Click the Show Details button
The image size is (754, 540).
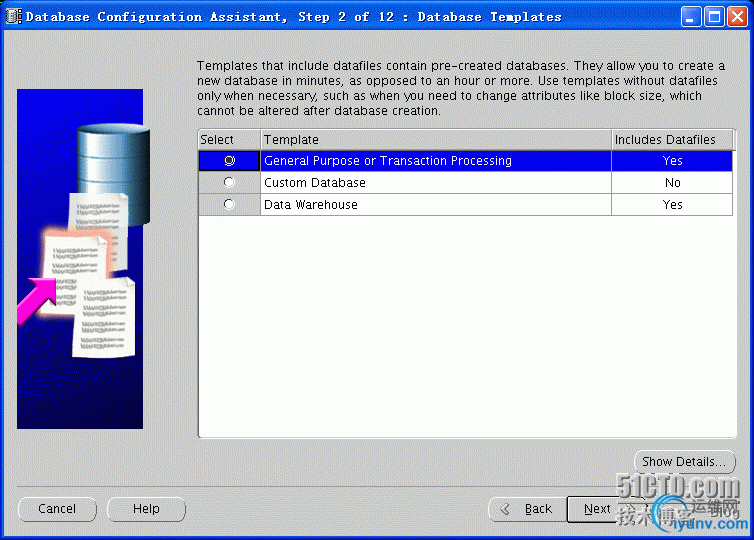pyautogui.click(x=684, y=462)
